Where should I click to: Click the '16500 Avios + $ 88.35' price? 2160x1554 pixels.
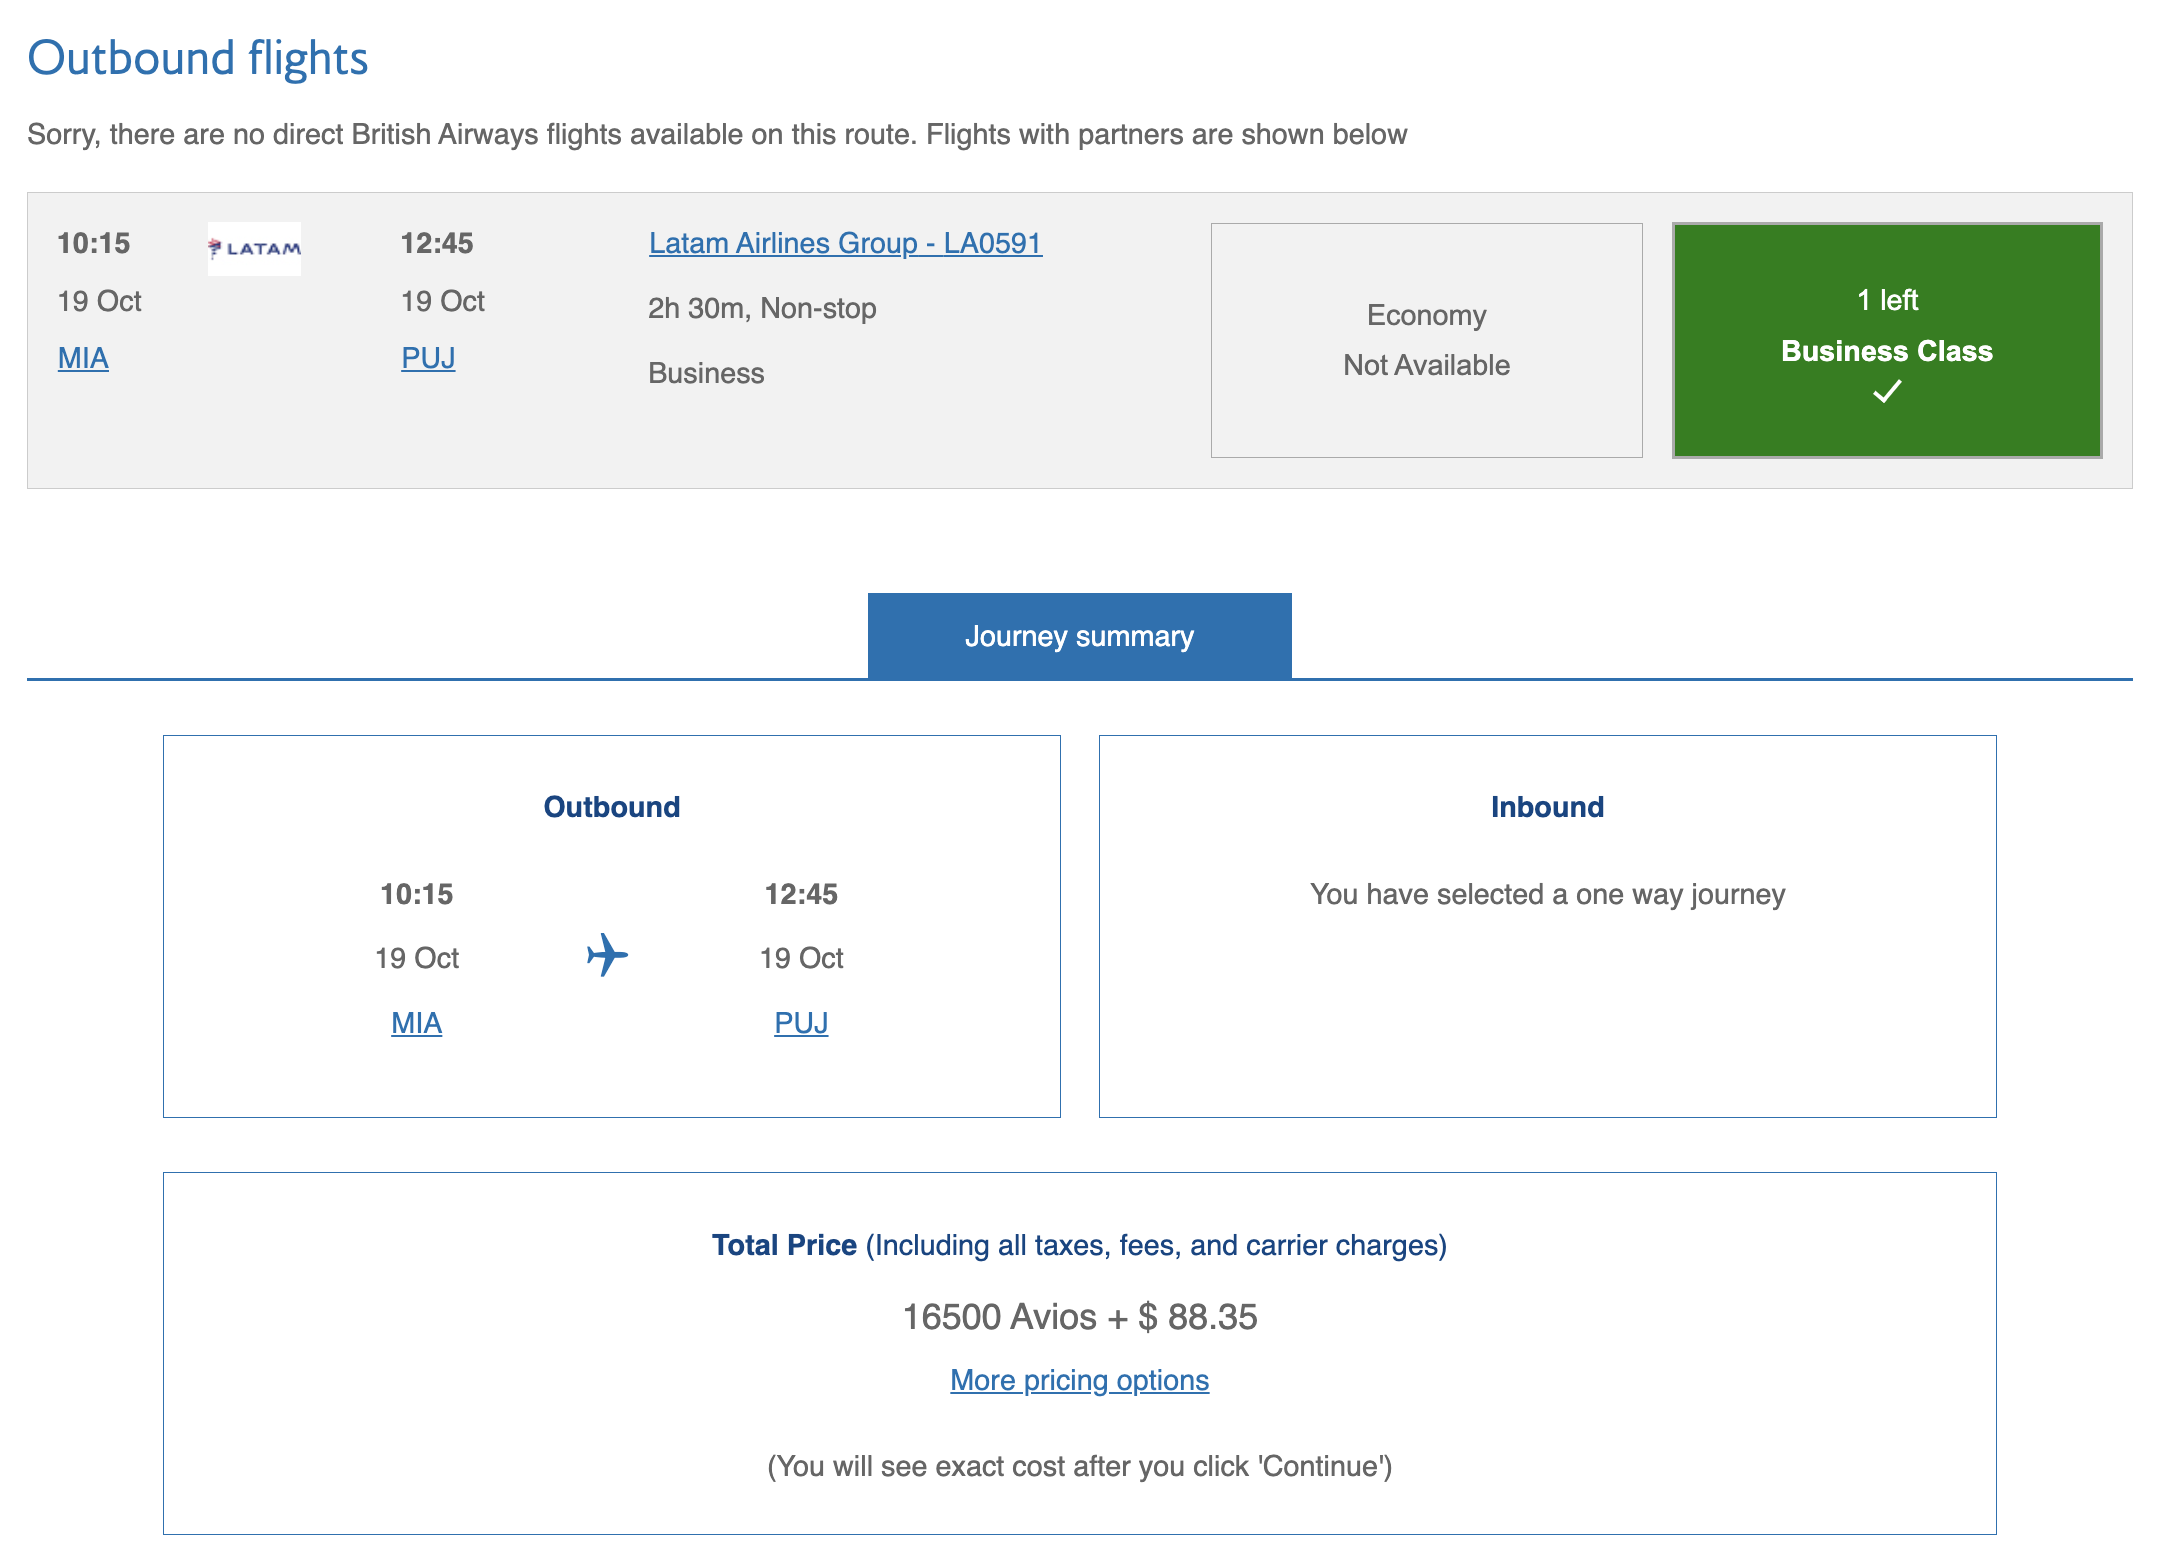point(1079,1317)
